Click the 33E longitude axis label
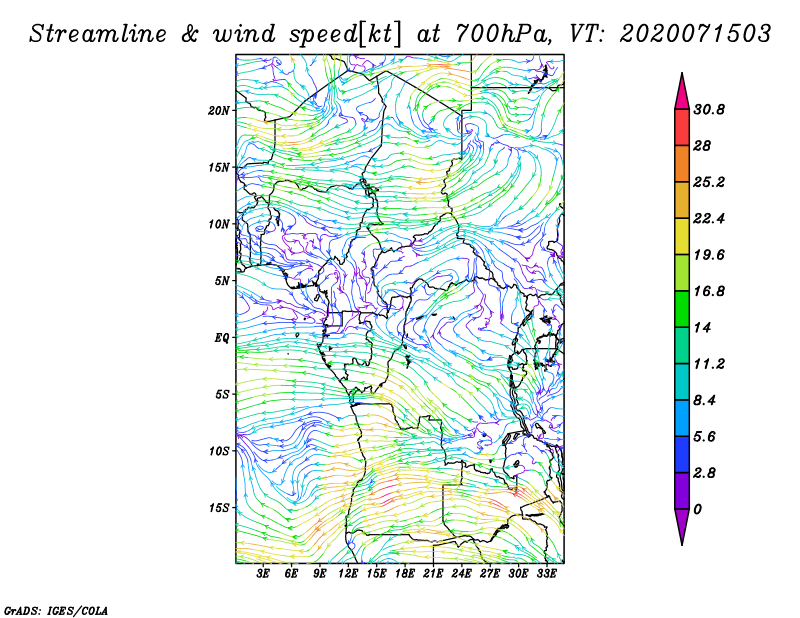800x618 pixels. point(546,574)
